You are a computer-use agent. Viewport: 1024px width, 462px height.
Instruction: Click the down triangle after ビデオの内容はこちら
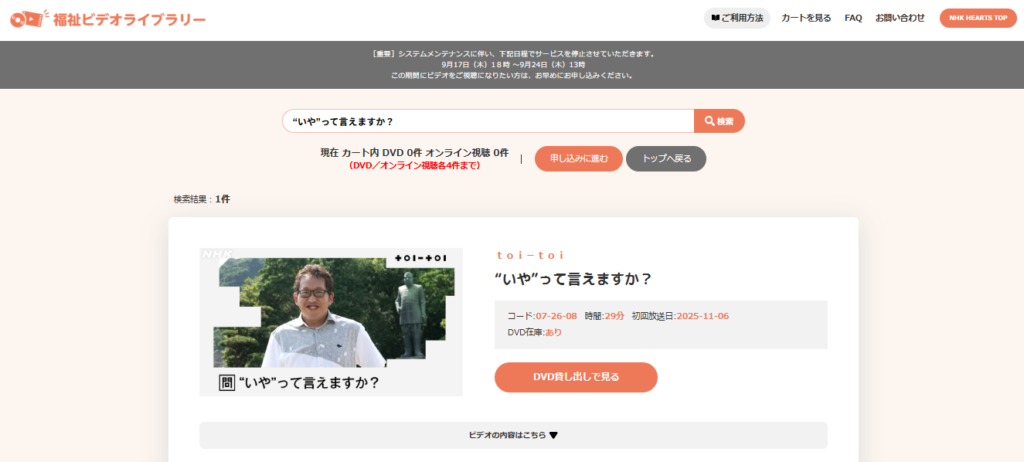(554, 435)
